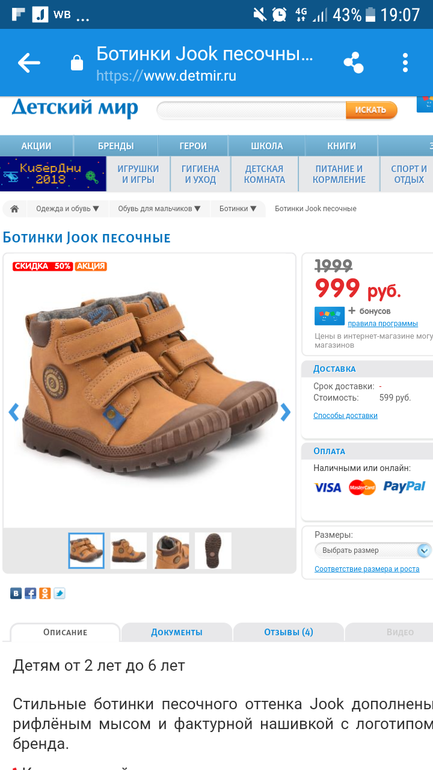Open Способы доставки link
The width and height of the screenshot is (433, 770).
coord(346,415)
